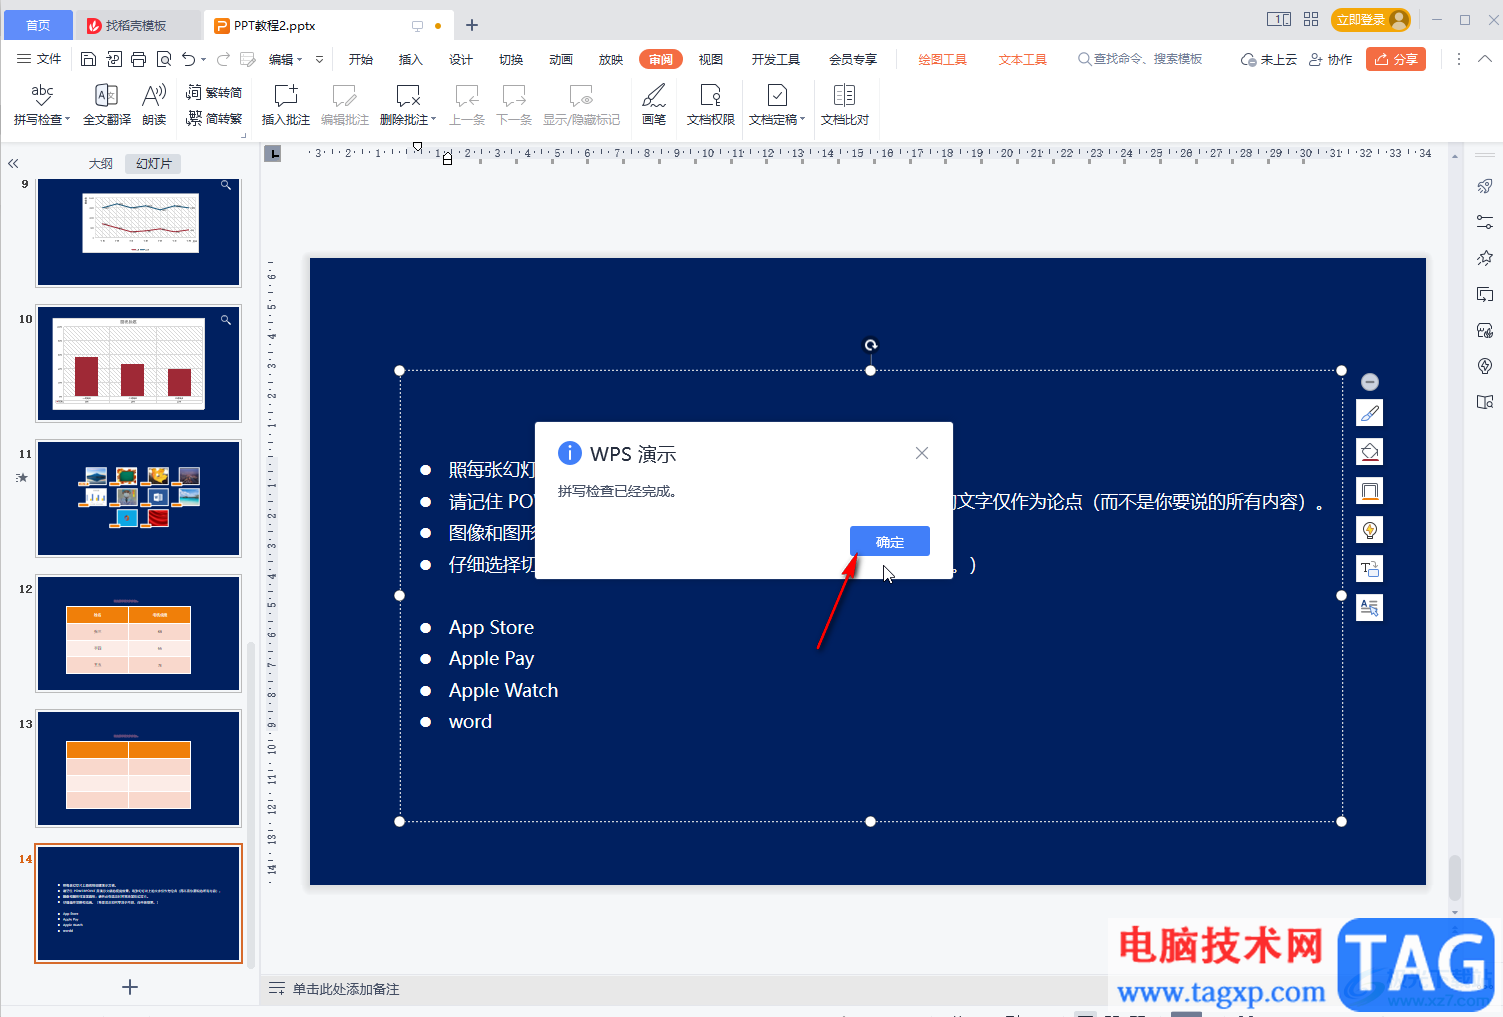The image size is (1503, 1017).
Task: Click the 确定 button in the dialog
Action: [x=889, y=541]
